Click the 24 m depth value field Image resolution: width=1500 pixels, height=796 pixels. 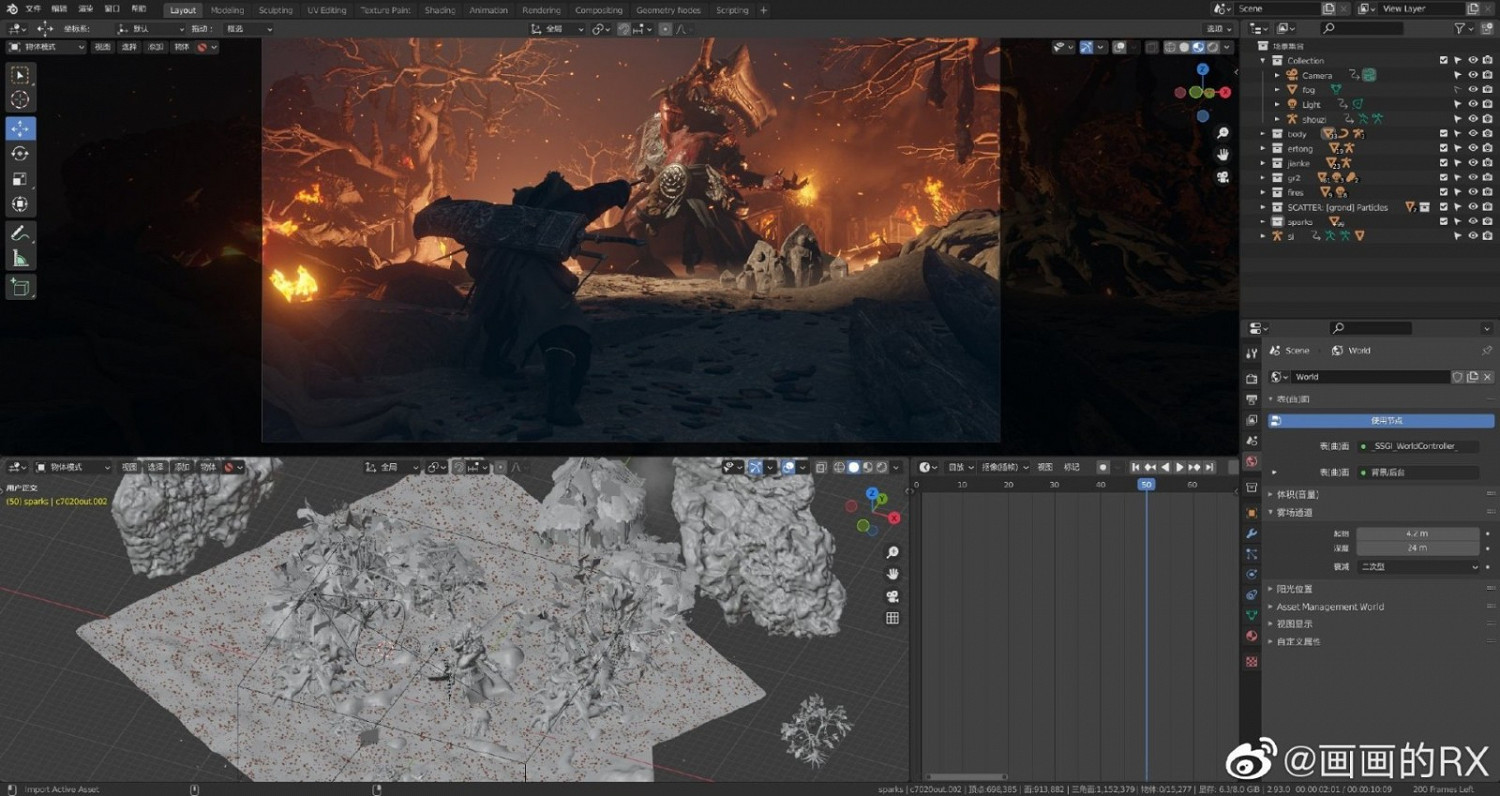1417,548
